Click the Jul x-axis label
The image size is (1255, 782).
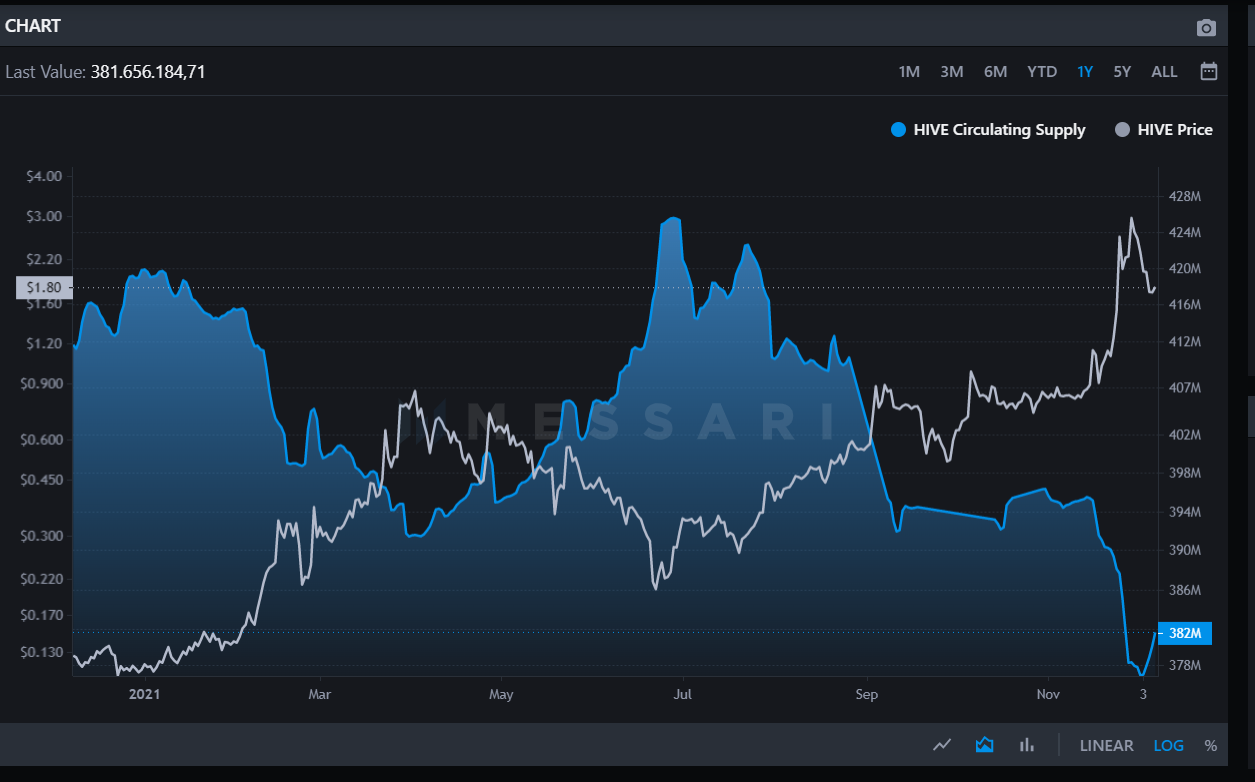point(683,694)
